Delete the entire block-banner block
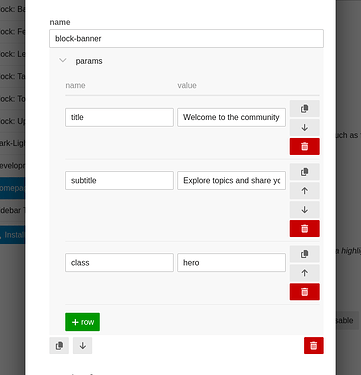This screenshot has width=361, height=375. (x=314, y=346)
